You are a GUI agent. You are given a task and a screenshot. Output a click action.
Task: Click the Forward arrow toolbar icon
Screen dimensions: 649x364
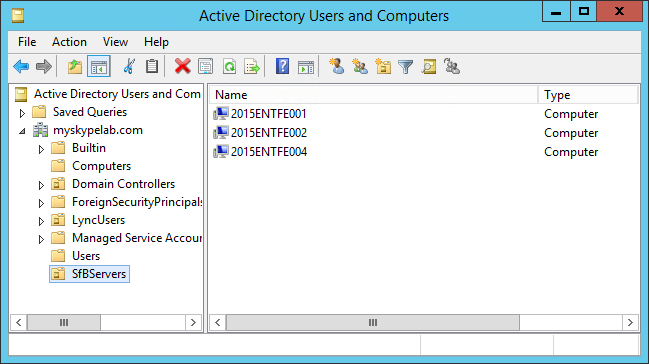44,66
